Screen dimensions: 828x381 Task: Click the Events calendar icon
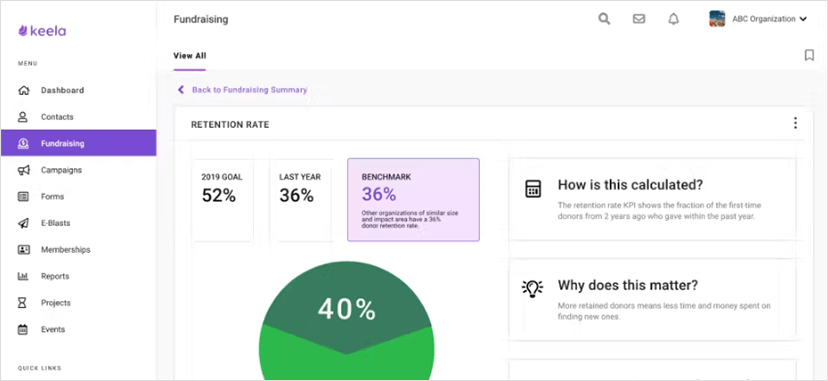(23, 329)
